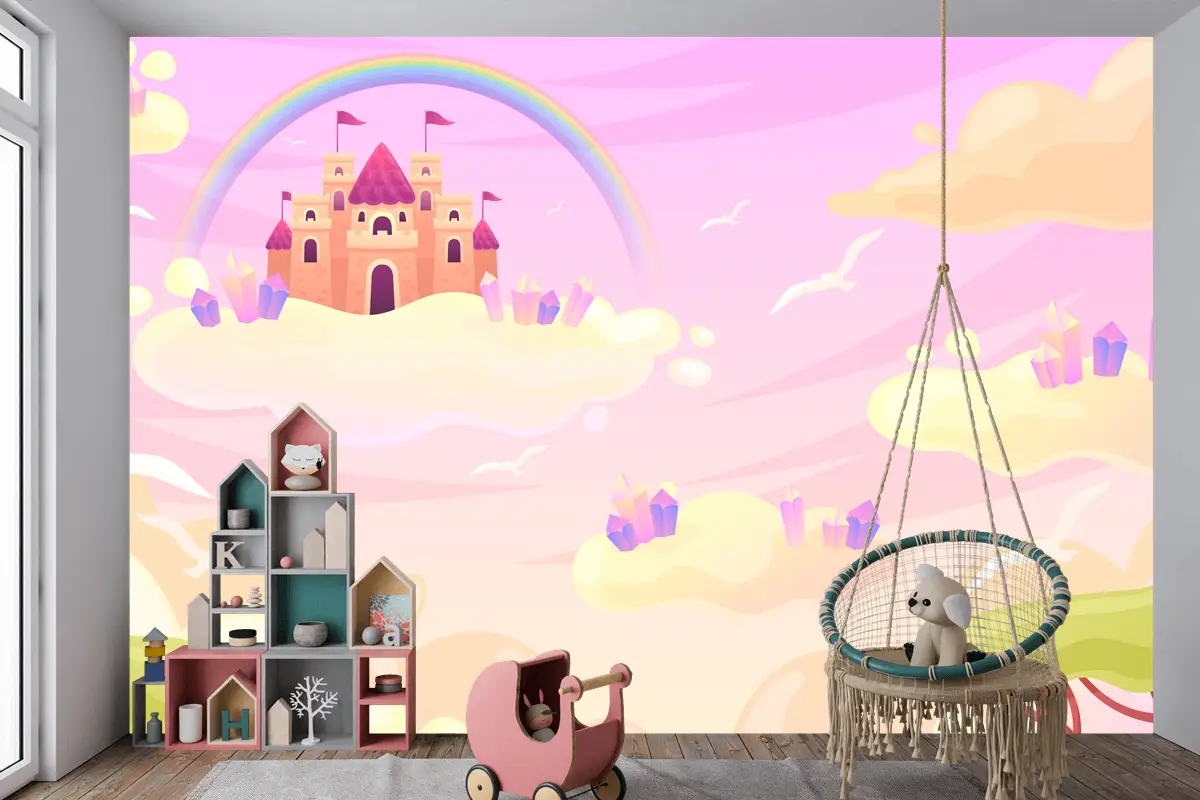Select the letter K block on the shelf

coord(229,554)
